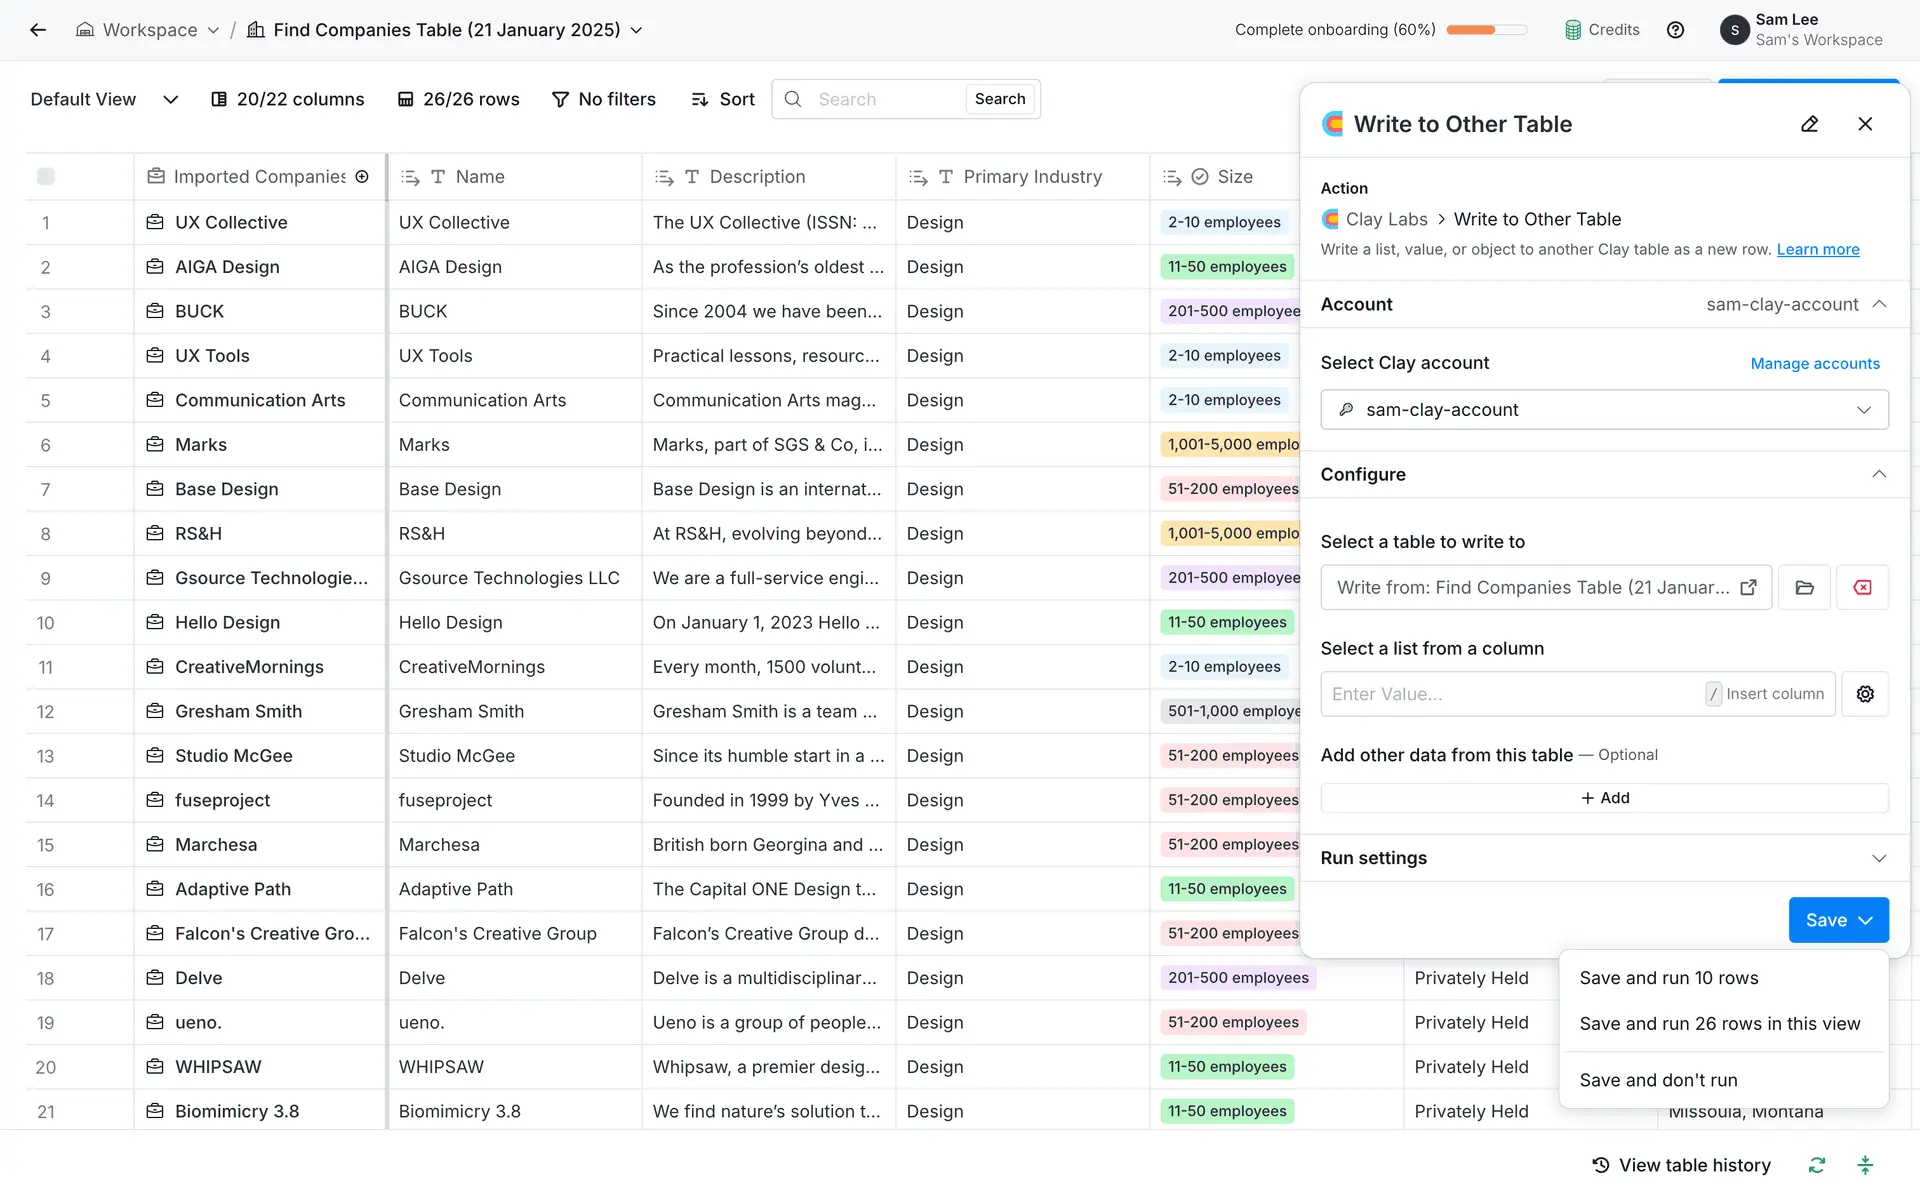
Task: Click the refresh icon near table history
Action: pos(1817,1165)
